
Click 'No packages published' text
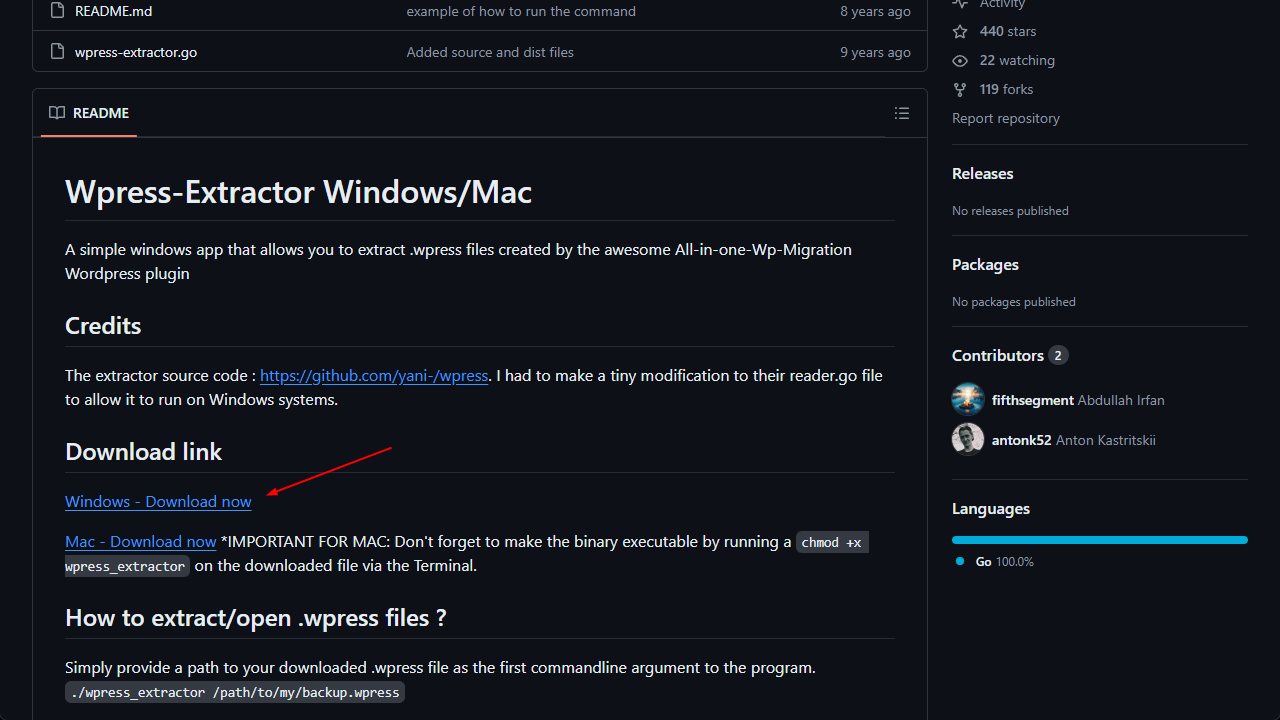pyautogui.click(x=1014, y=302)
